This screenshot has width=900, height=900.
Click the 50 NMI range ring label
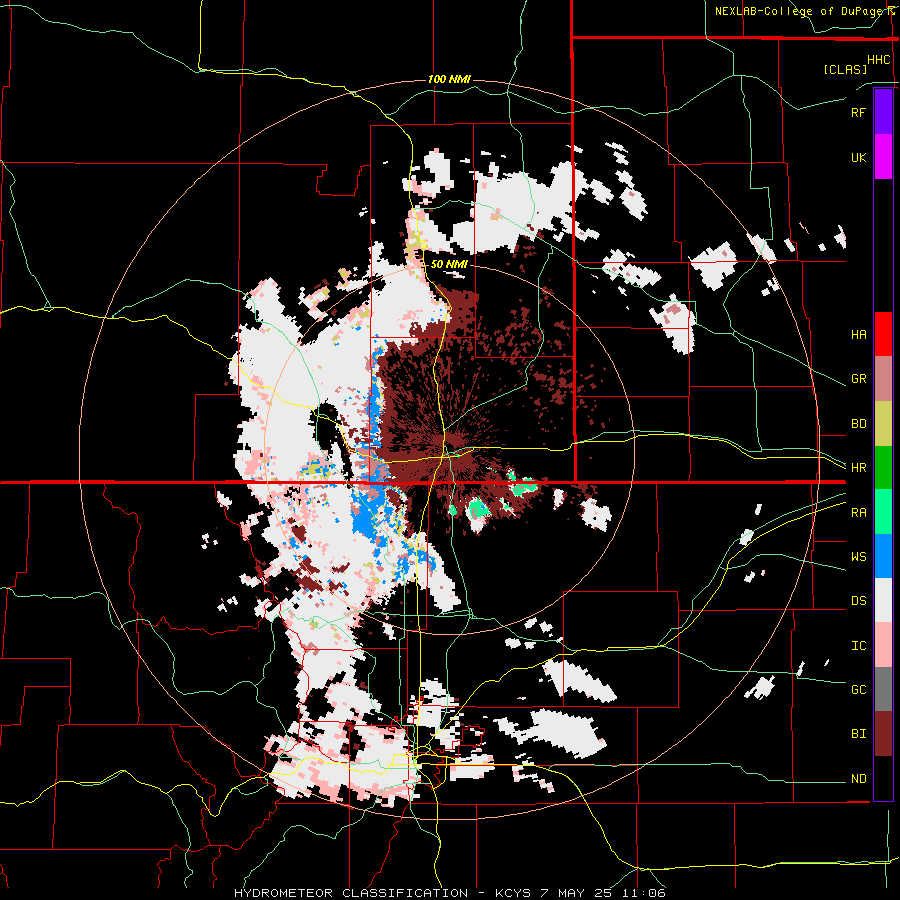point(449,264)
